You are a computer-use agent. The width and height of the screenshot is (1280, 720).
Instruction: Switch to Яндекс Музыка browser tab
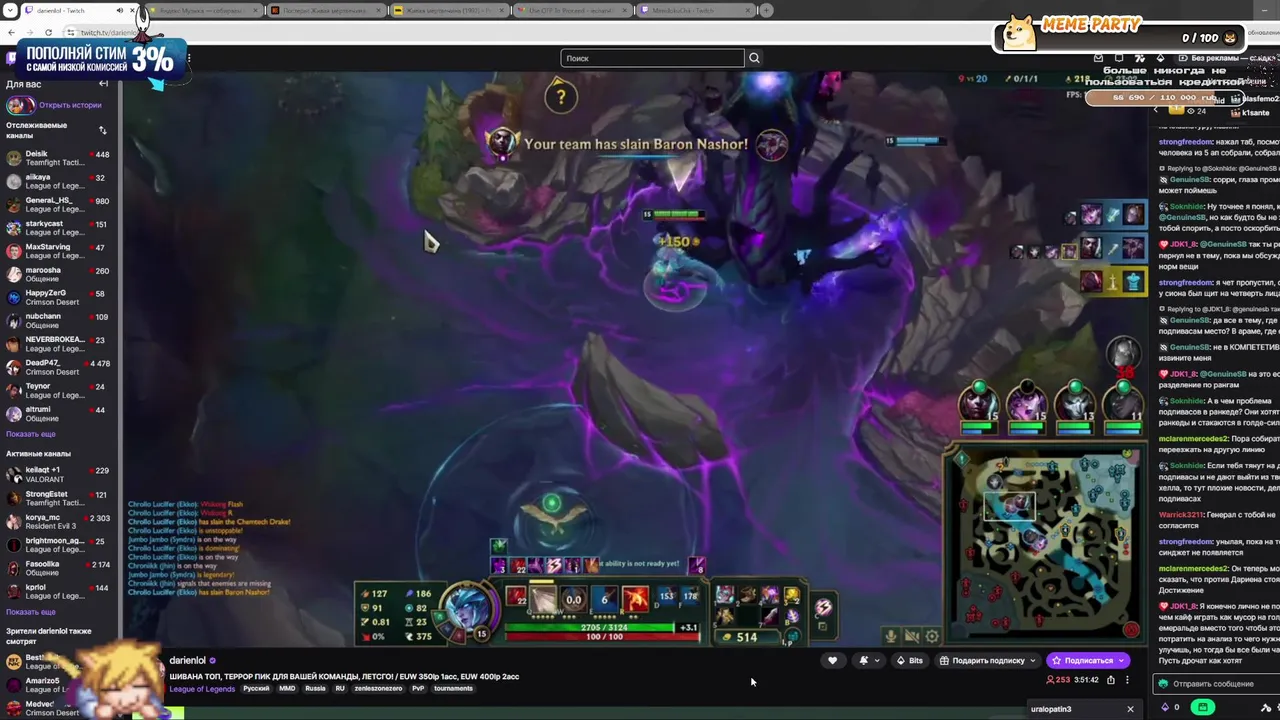pos(205,10)
